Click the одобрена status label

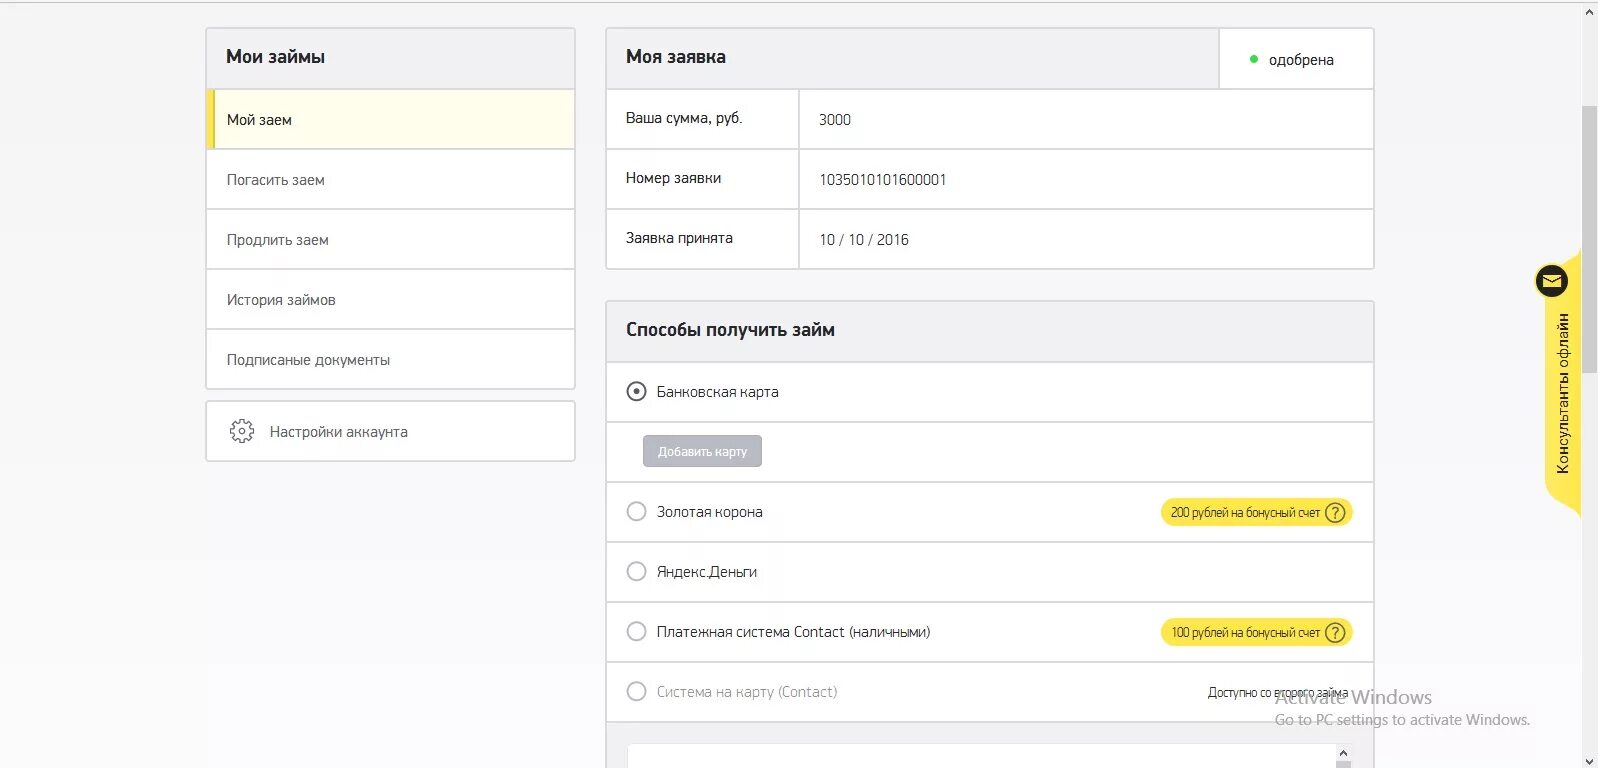pyautogui.click(x=1301, y=60)
